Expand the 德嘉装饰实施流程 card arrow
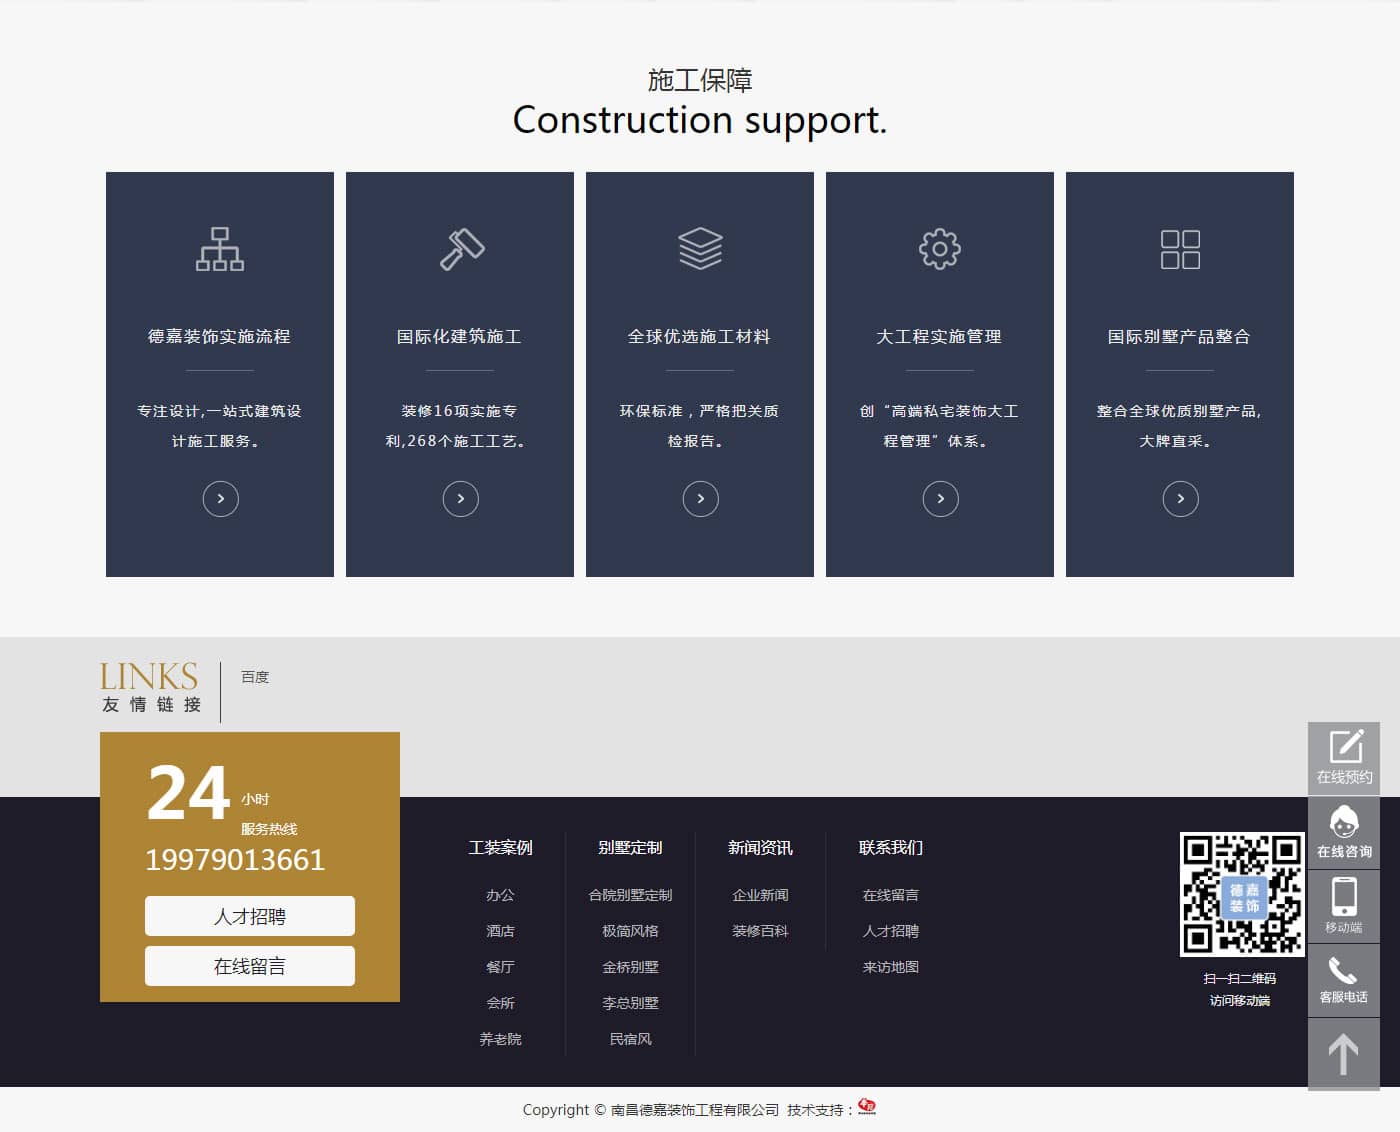The image size is (1400, 1132). click(221, 499)
